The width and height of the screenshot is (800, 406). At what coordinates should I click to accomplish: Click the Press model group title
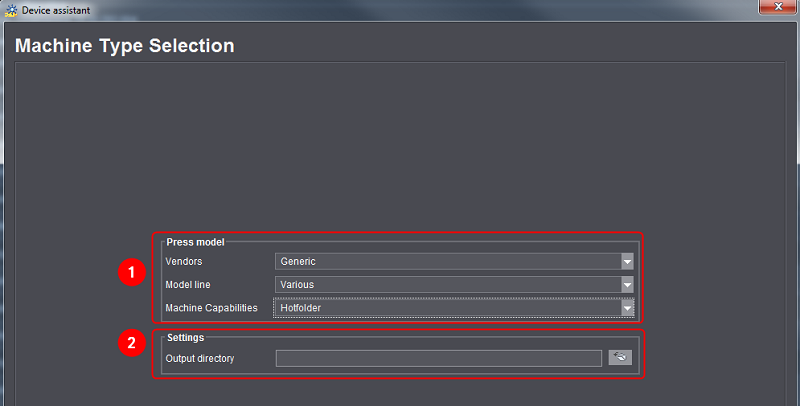pos(196,242)
